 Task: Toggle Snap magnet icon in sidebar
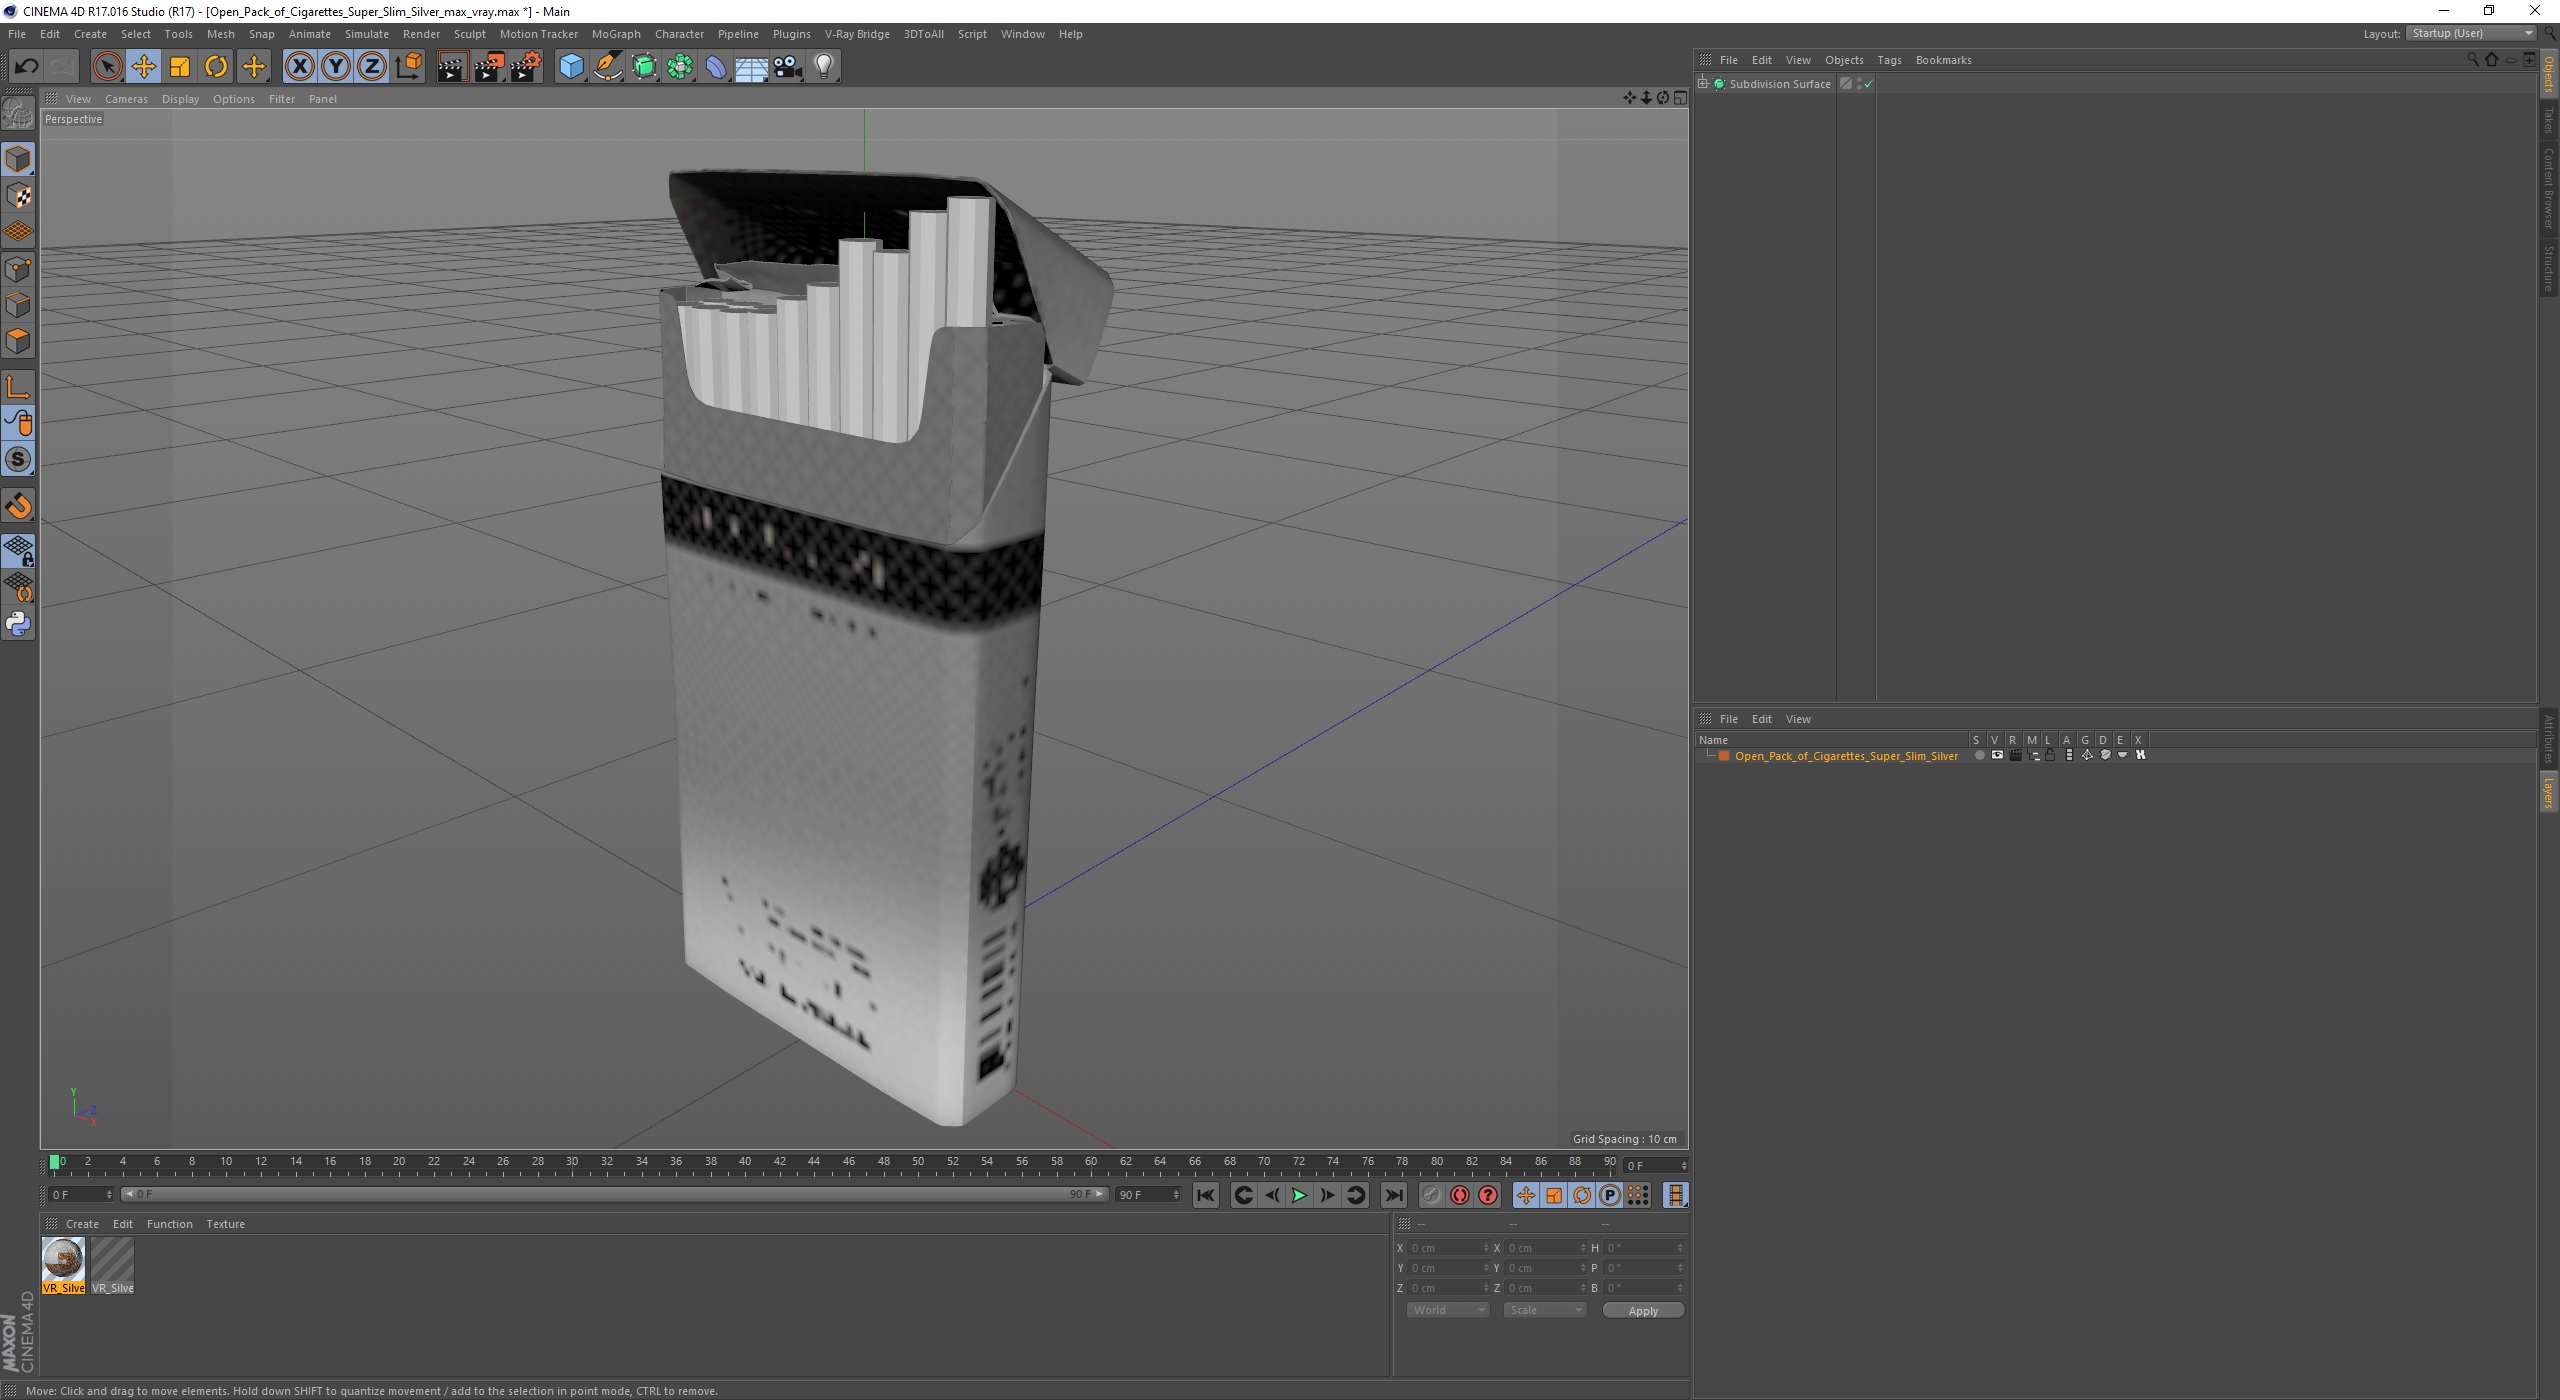tap(18, 506)
